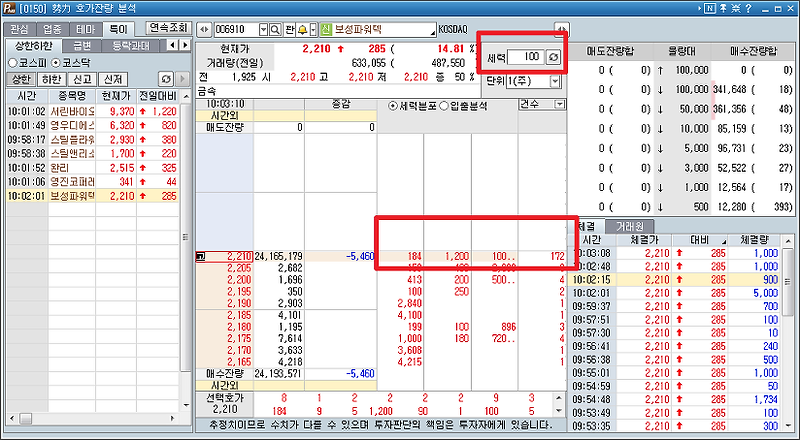Expand the stock name field corner arrow
This screenshot has width=800, height=440.
tap(433, 33)
